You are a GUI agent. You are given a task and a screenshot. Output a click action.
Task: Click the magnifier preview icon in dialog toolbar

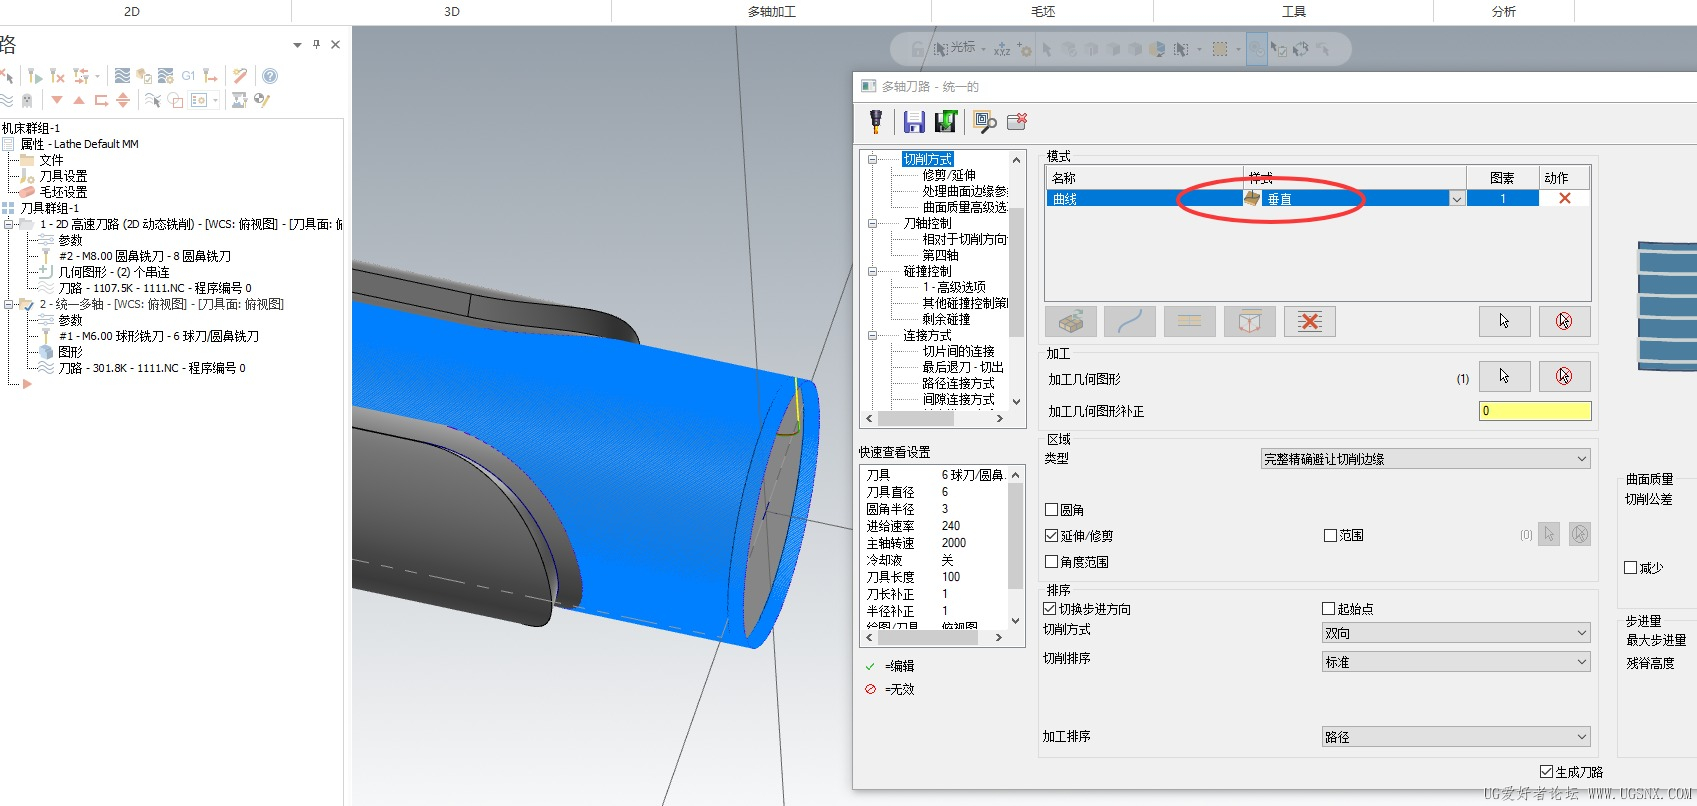click(984, 121)
